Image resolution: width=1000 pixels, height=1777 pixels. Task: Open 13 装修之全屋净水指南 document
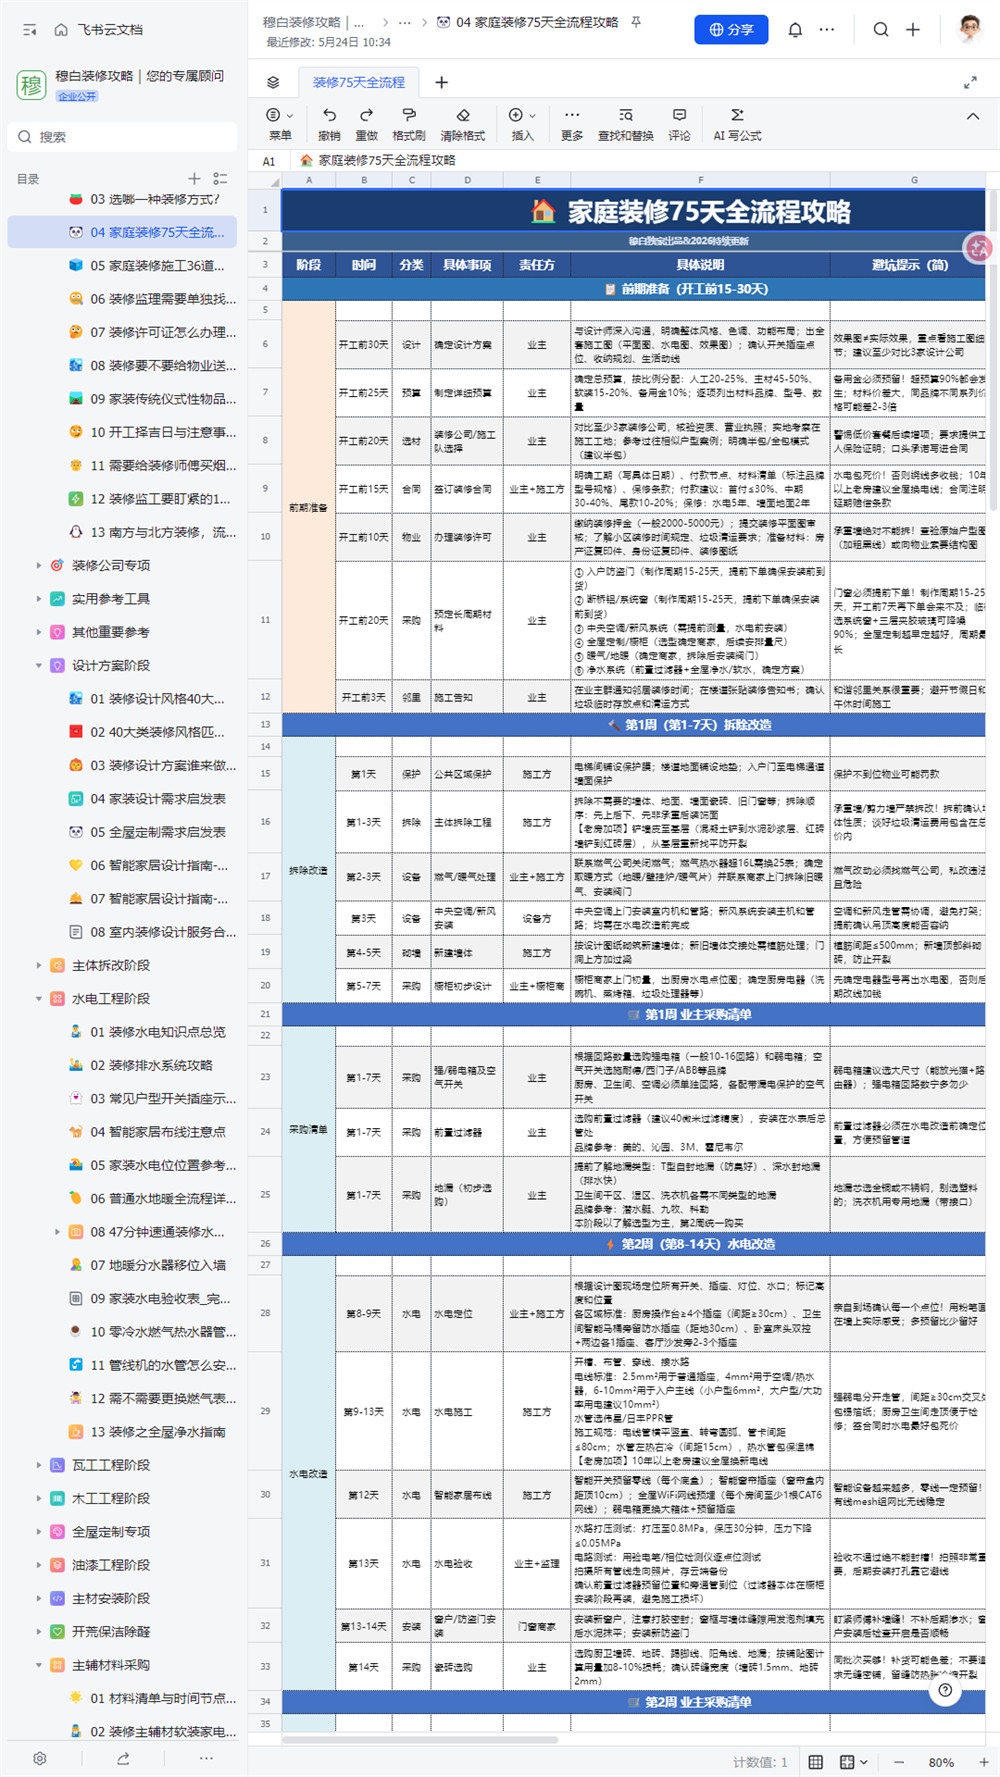tap(123, 1432)
